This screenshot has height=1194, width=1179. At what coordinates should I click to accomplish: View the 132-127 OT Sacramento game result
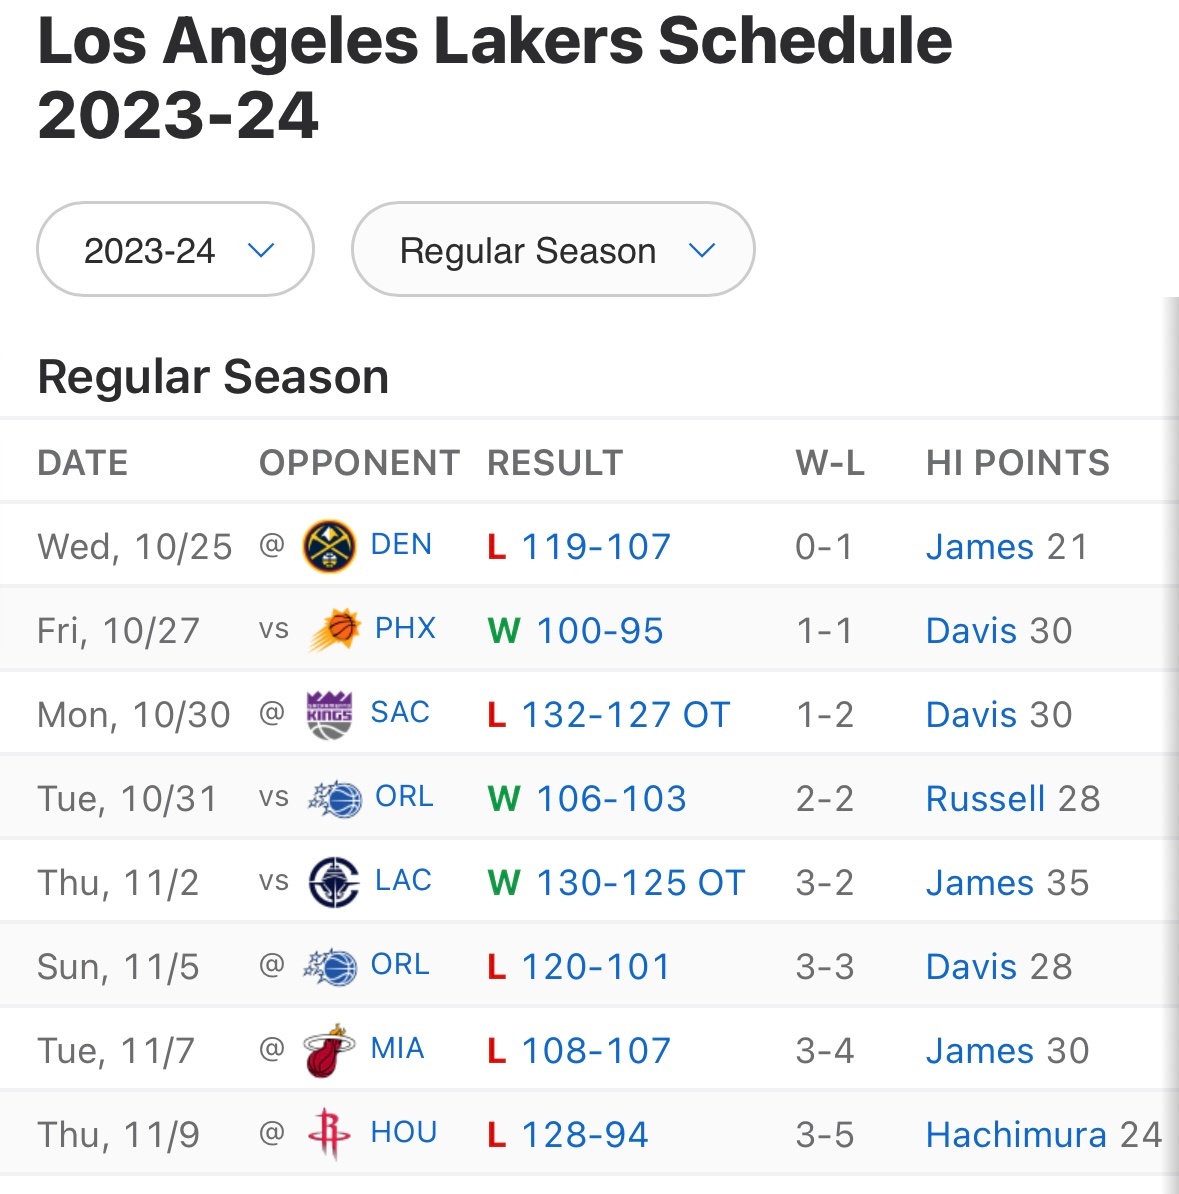(x=625, y=715)
